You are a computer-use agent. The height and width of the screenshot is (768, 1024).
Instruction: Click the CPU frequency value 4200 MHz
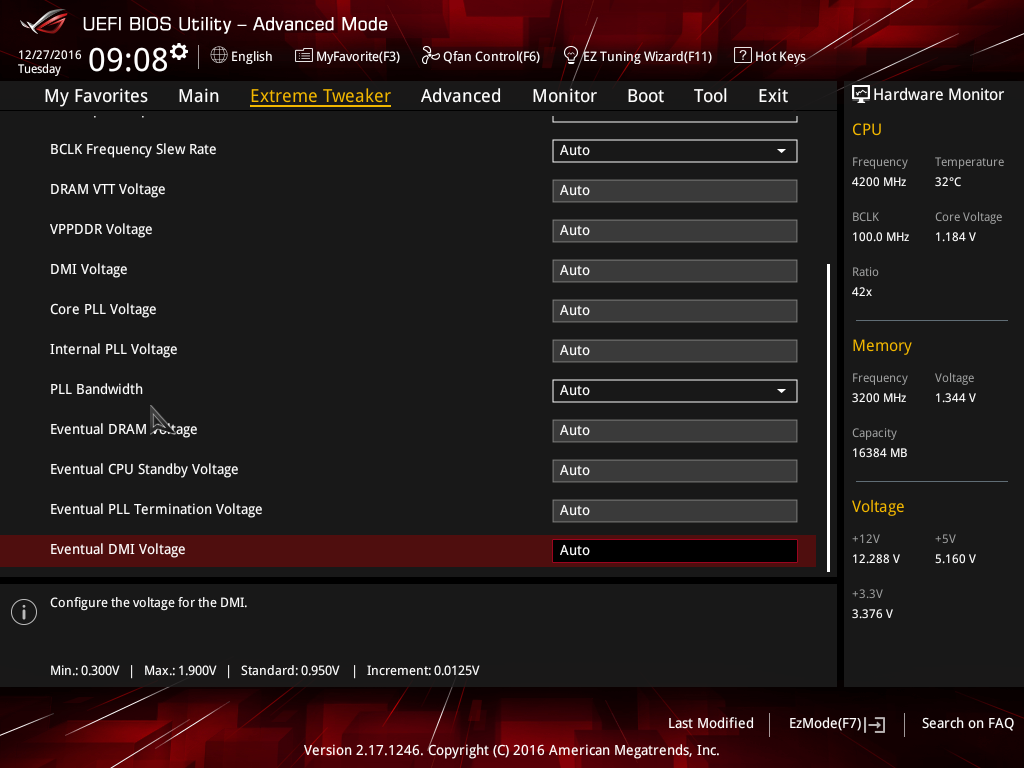click(879, 182)
